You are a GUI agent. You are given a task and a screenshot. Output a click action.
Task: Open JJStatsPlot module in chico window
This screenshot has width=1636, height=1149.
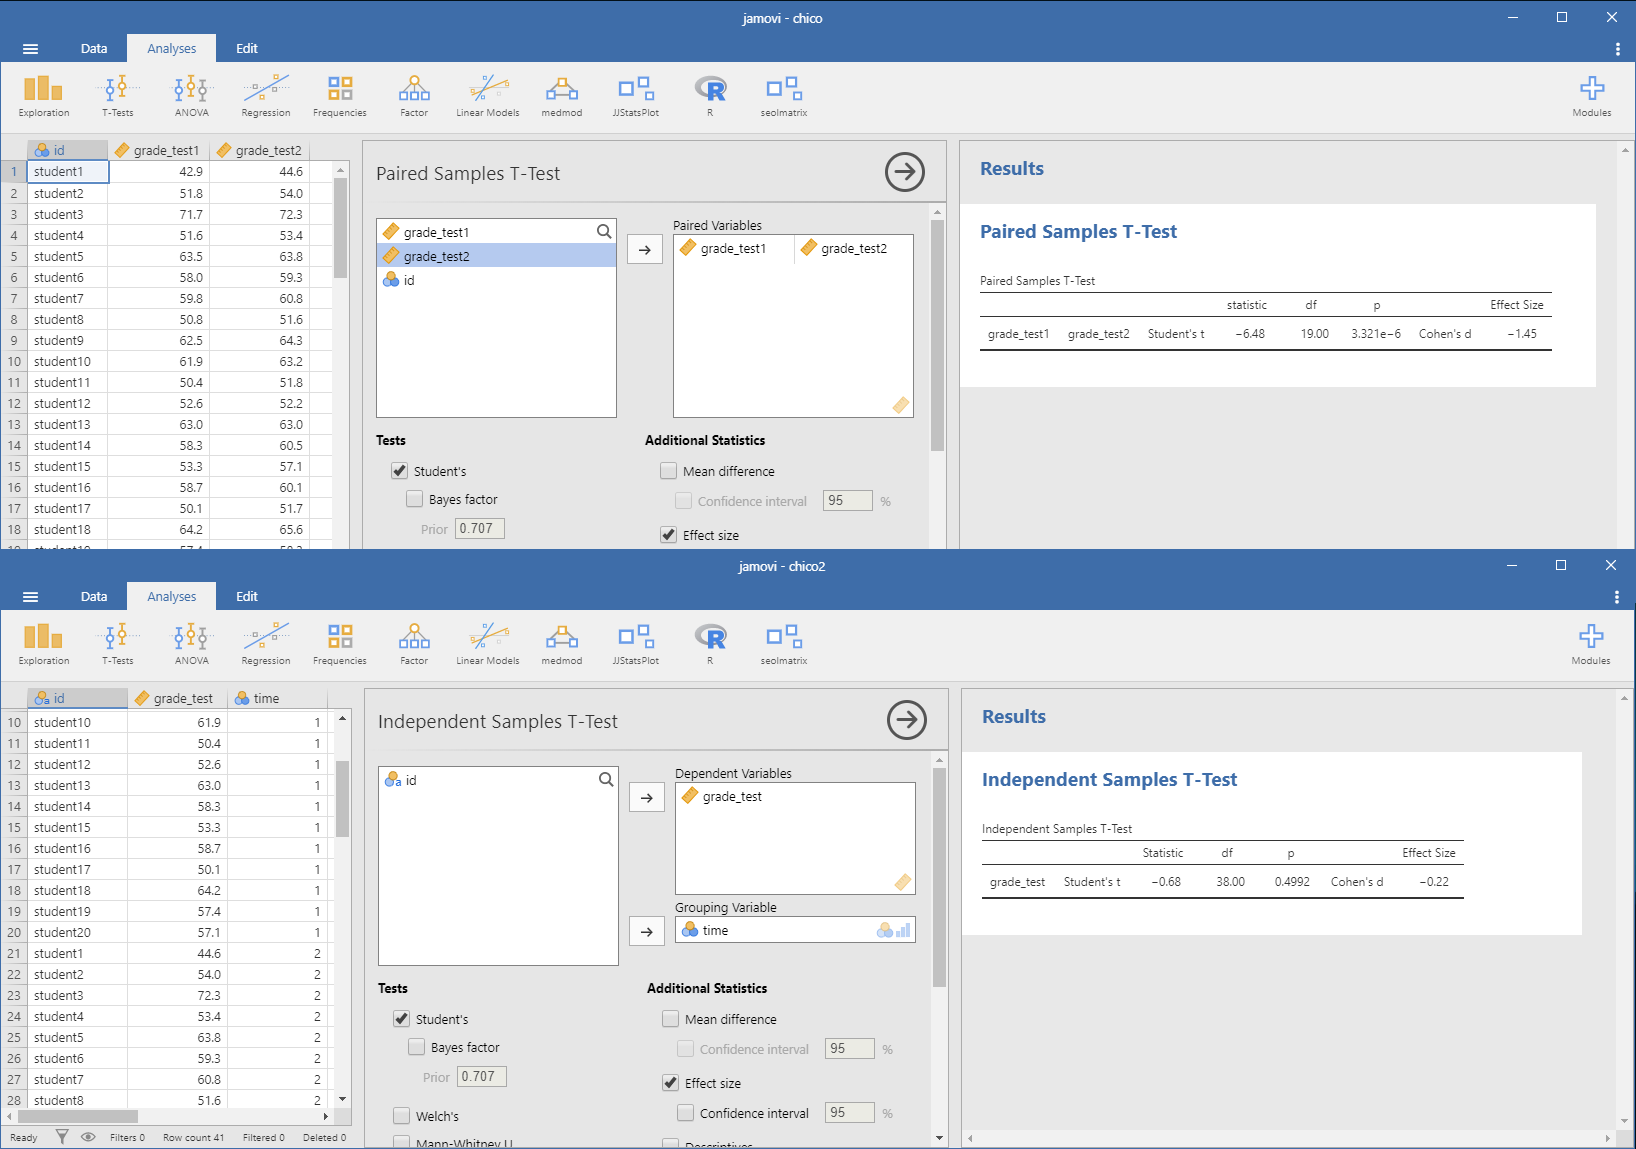click(636, 97)
